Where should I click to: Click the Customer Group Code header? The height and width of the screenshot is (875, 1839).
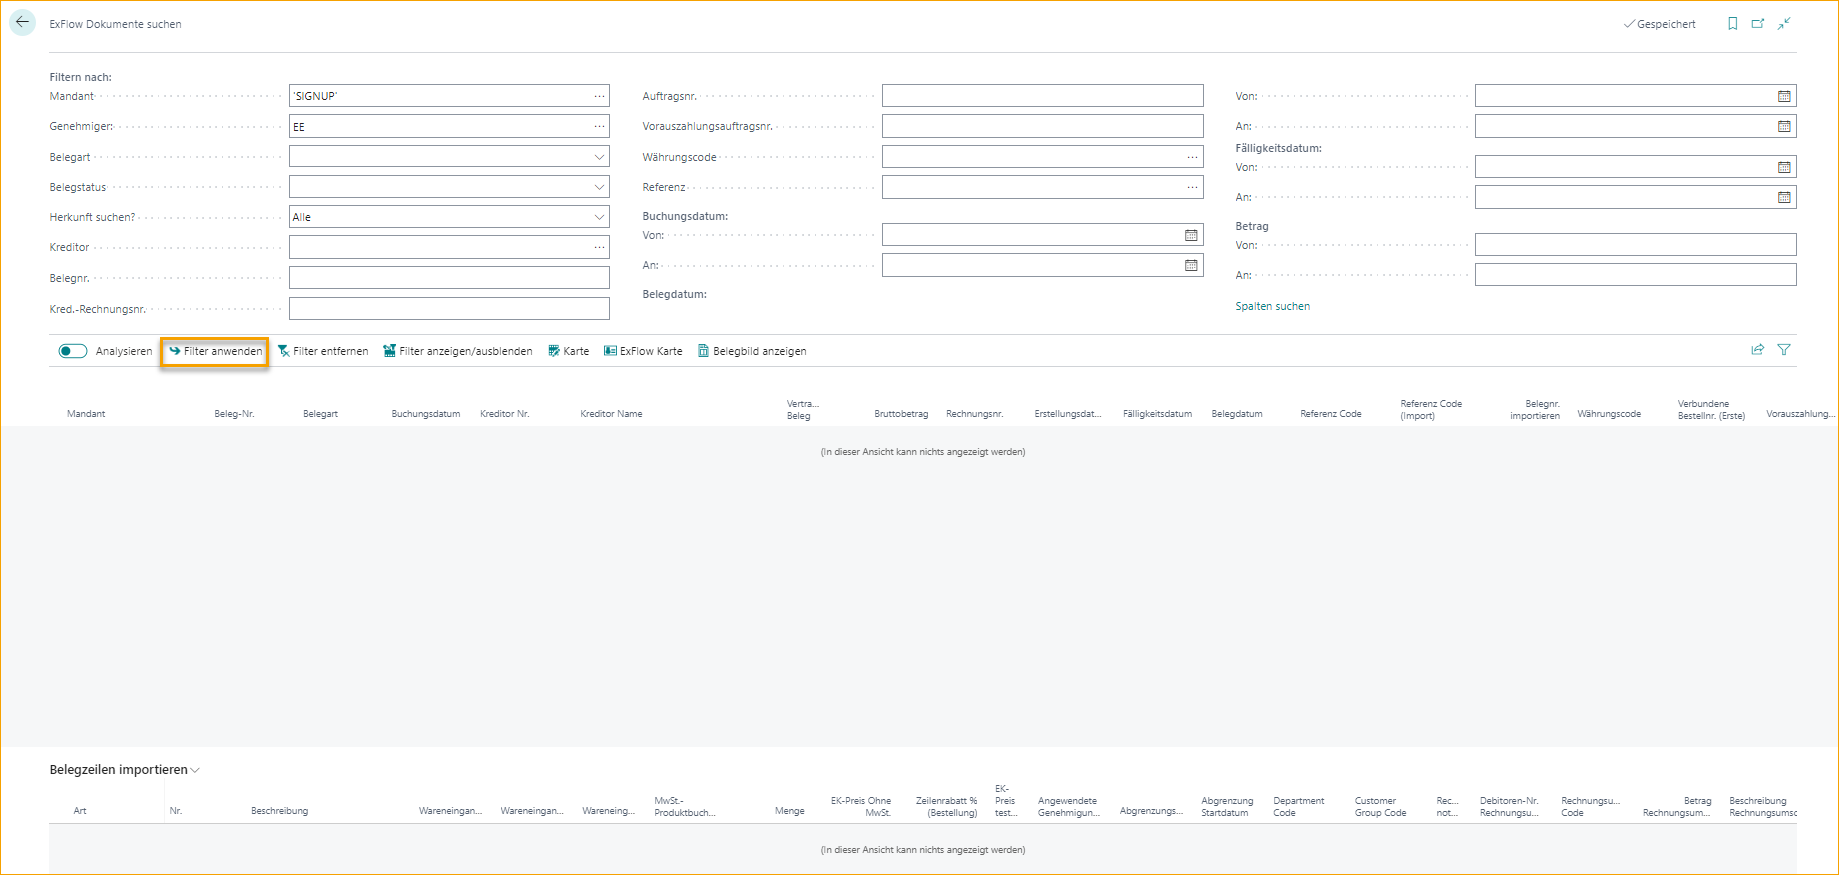click(1380, 807)
